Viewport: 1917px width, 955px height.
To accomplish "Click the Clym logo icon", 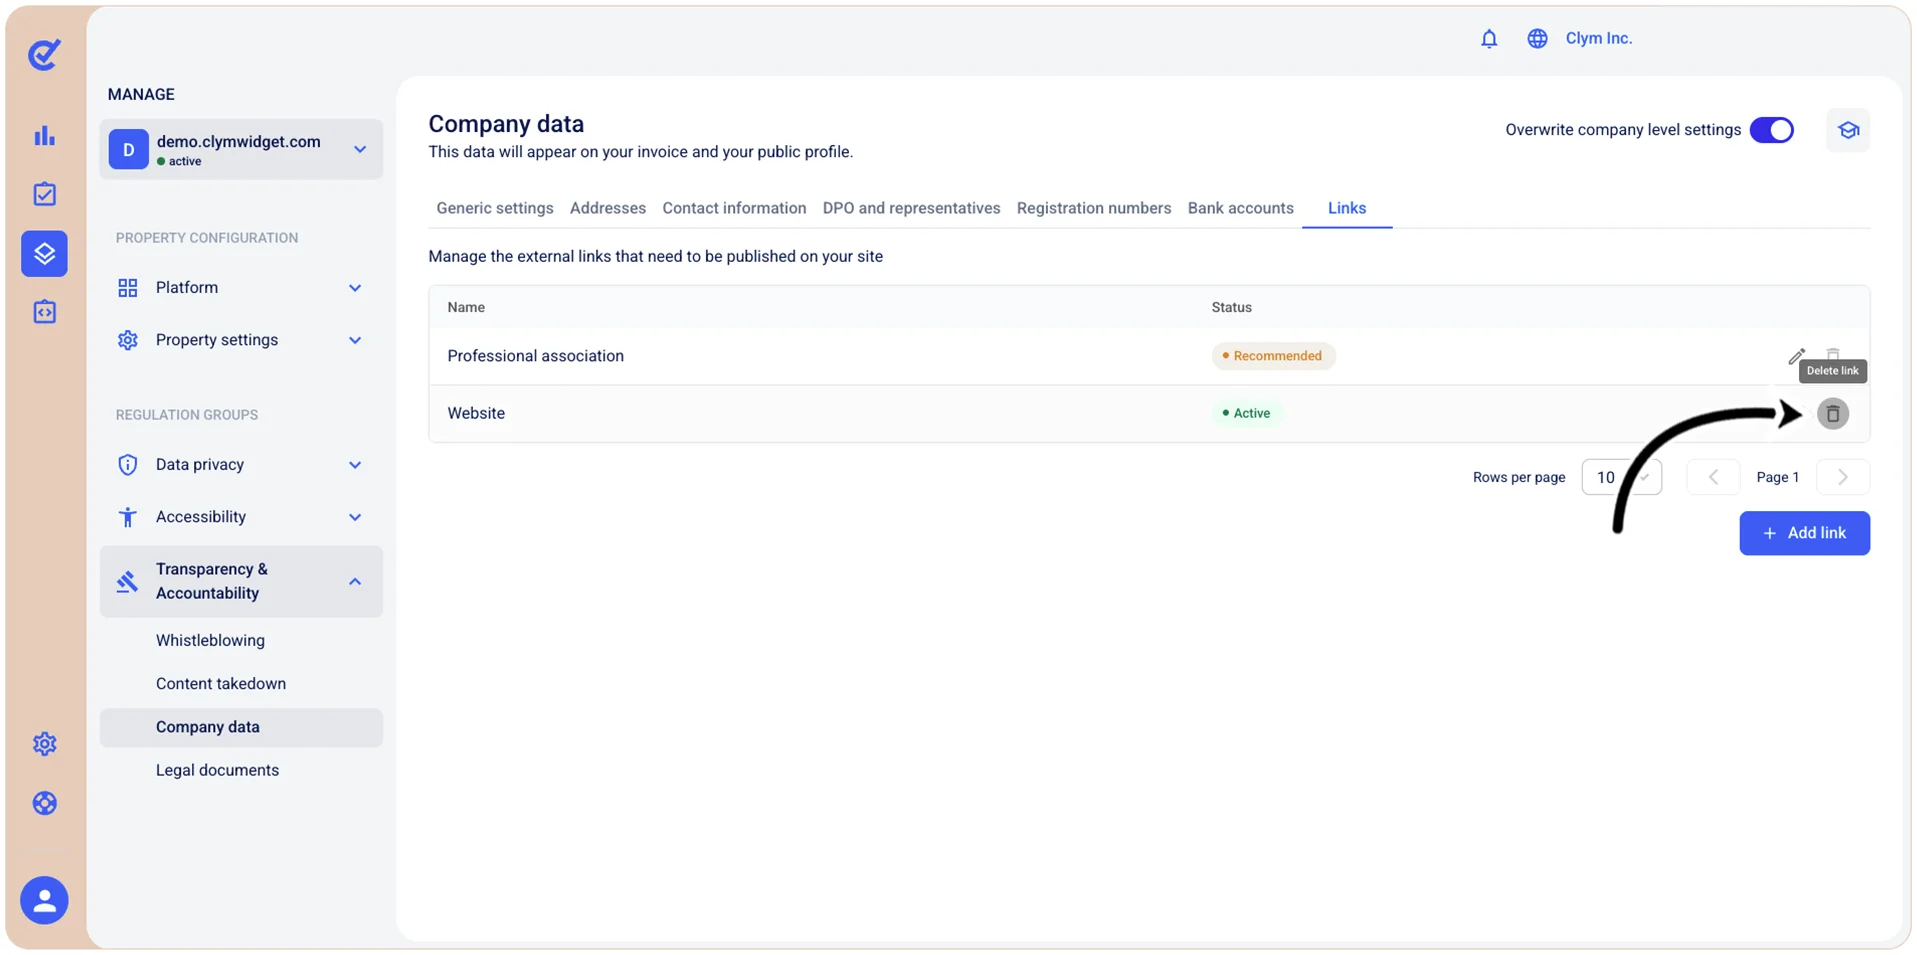I will [x=44, y=54].
